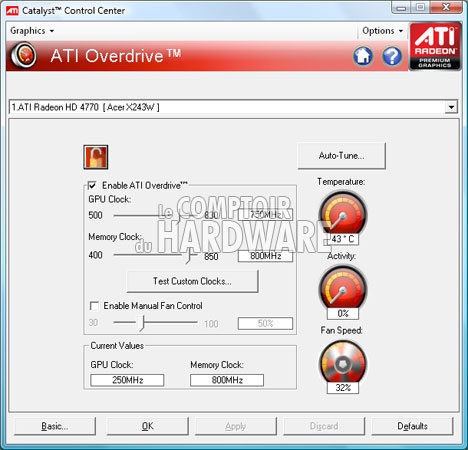Click the GPU Clock MHz value field
This screenshot has width=468, height=450.
point(265,215)
